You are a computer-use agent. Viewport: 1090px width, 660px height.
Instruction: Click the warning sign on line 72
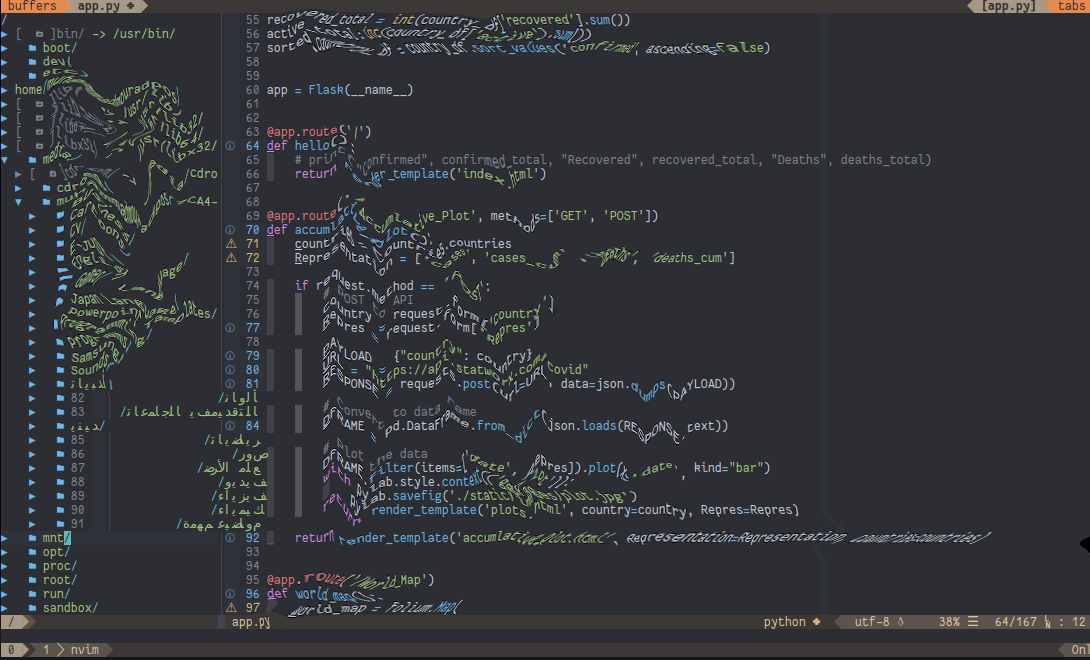pos(231,257)
